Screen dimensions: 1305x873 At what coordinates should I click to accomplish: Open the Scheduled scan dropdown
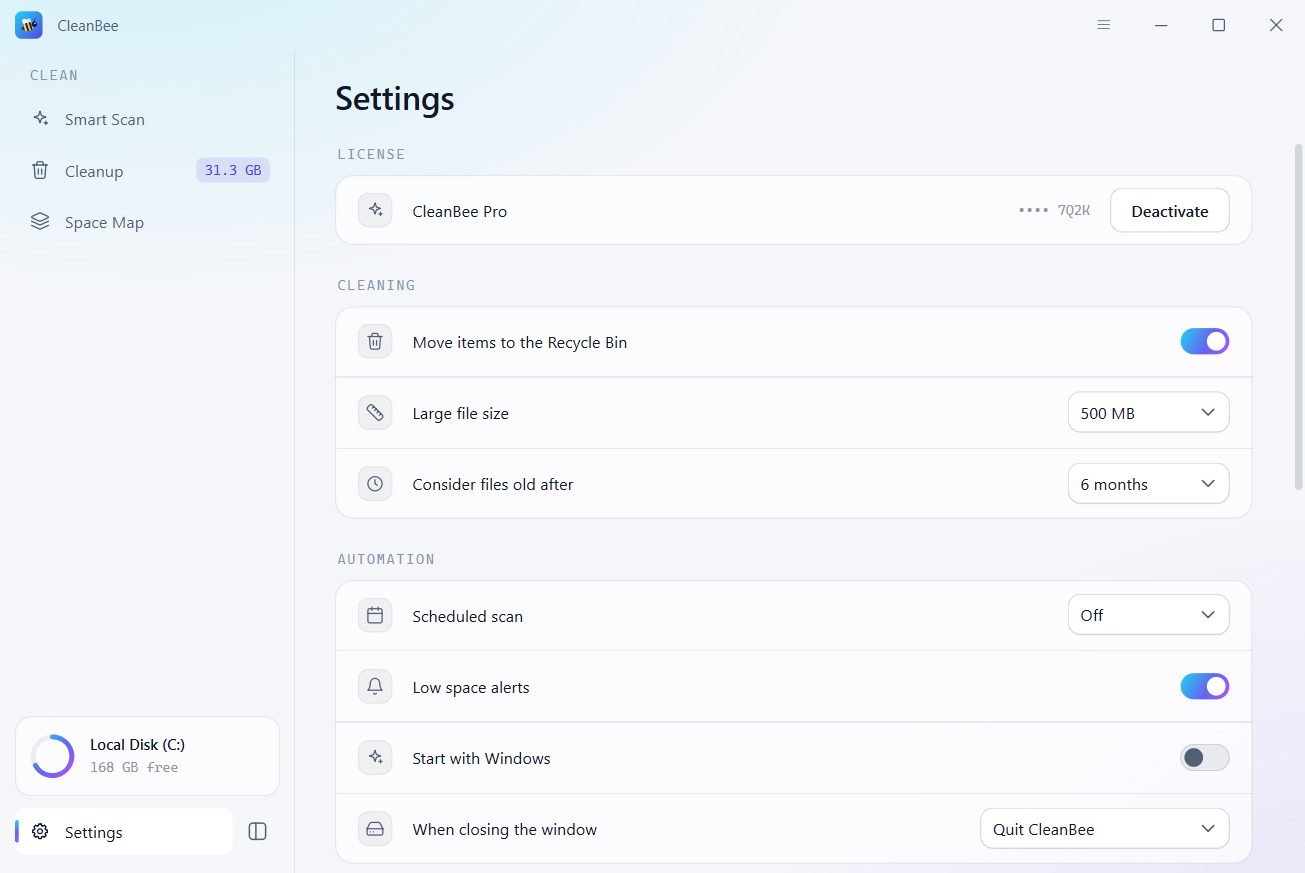[x=1148, y=616]
